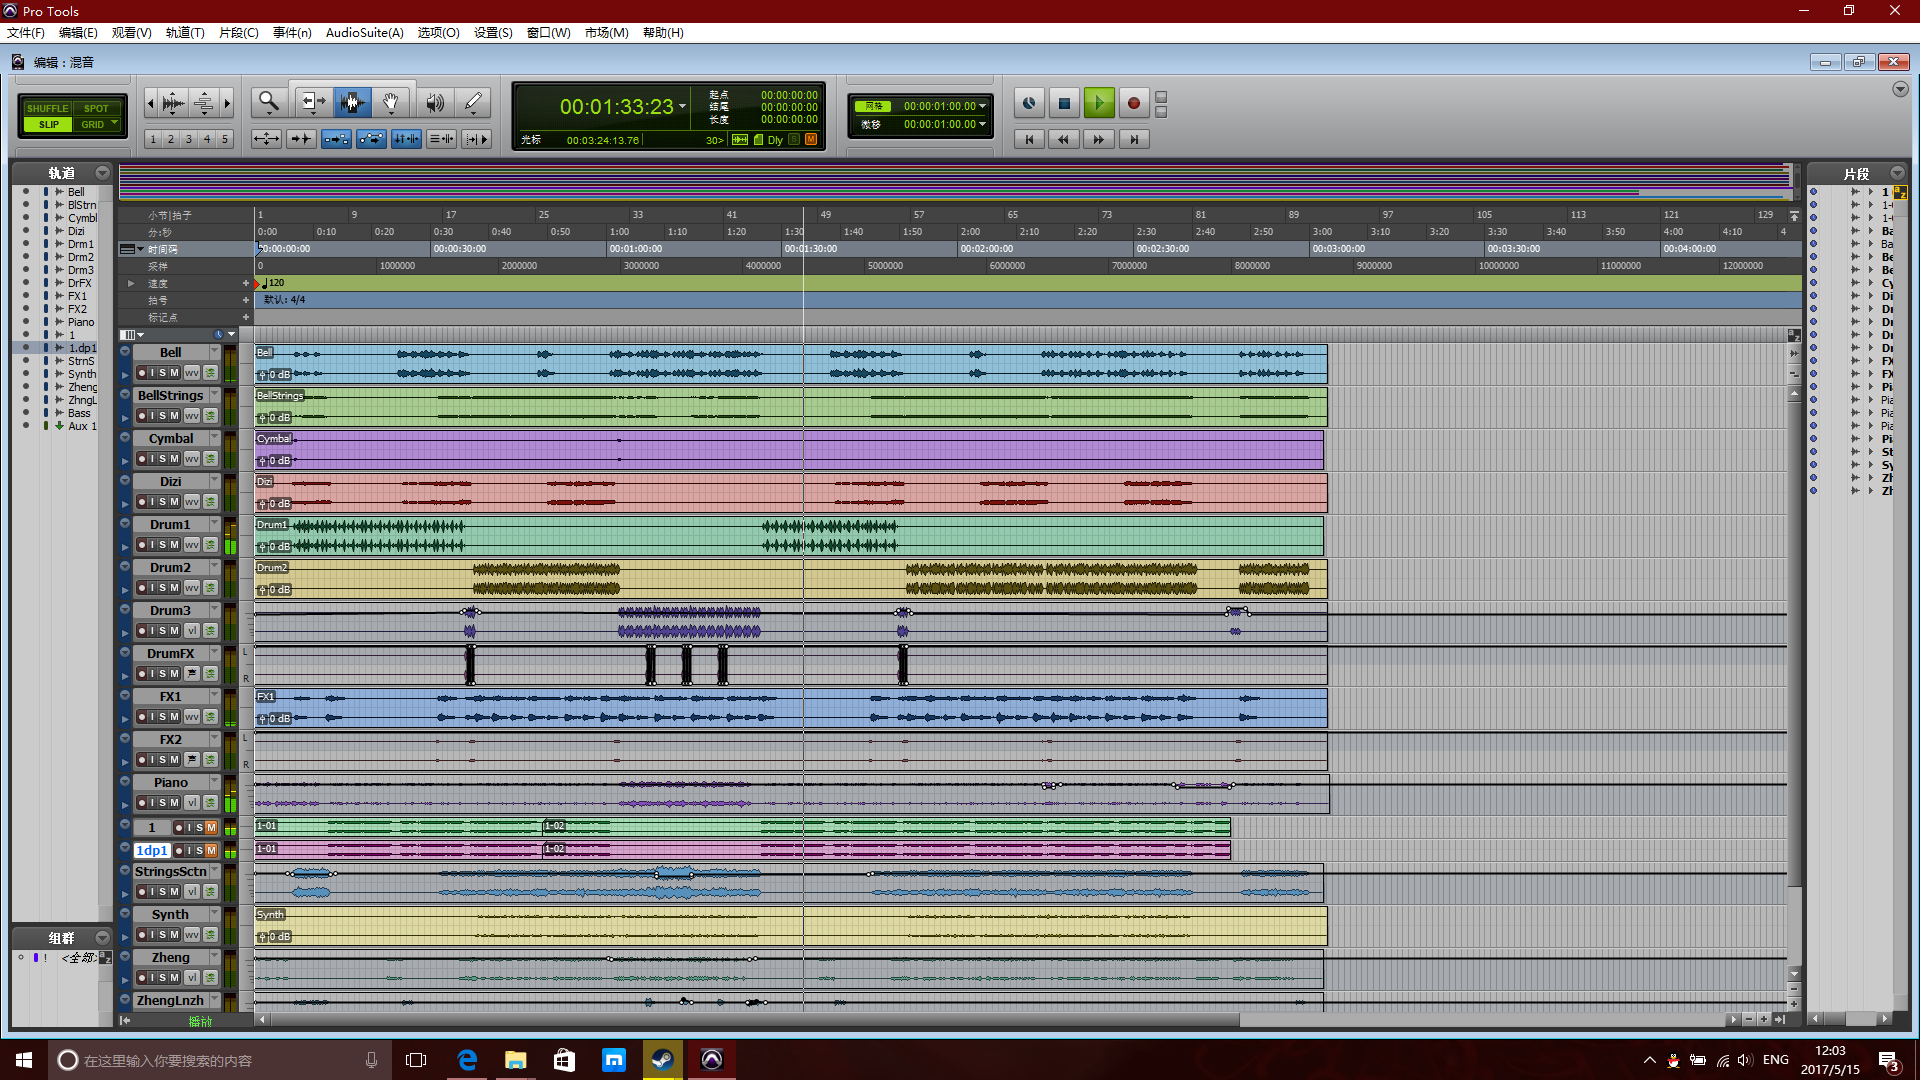Enable SHUFFLE edit mode

click(x=47, y=108)
